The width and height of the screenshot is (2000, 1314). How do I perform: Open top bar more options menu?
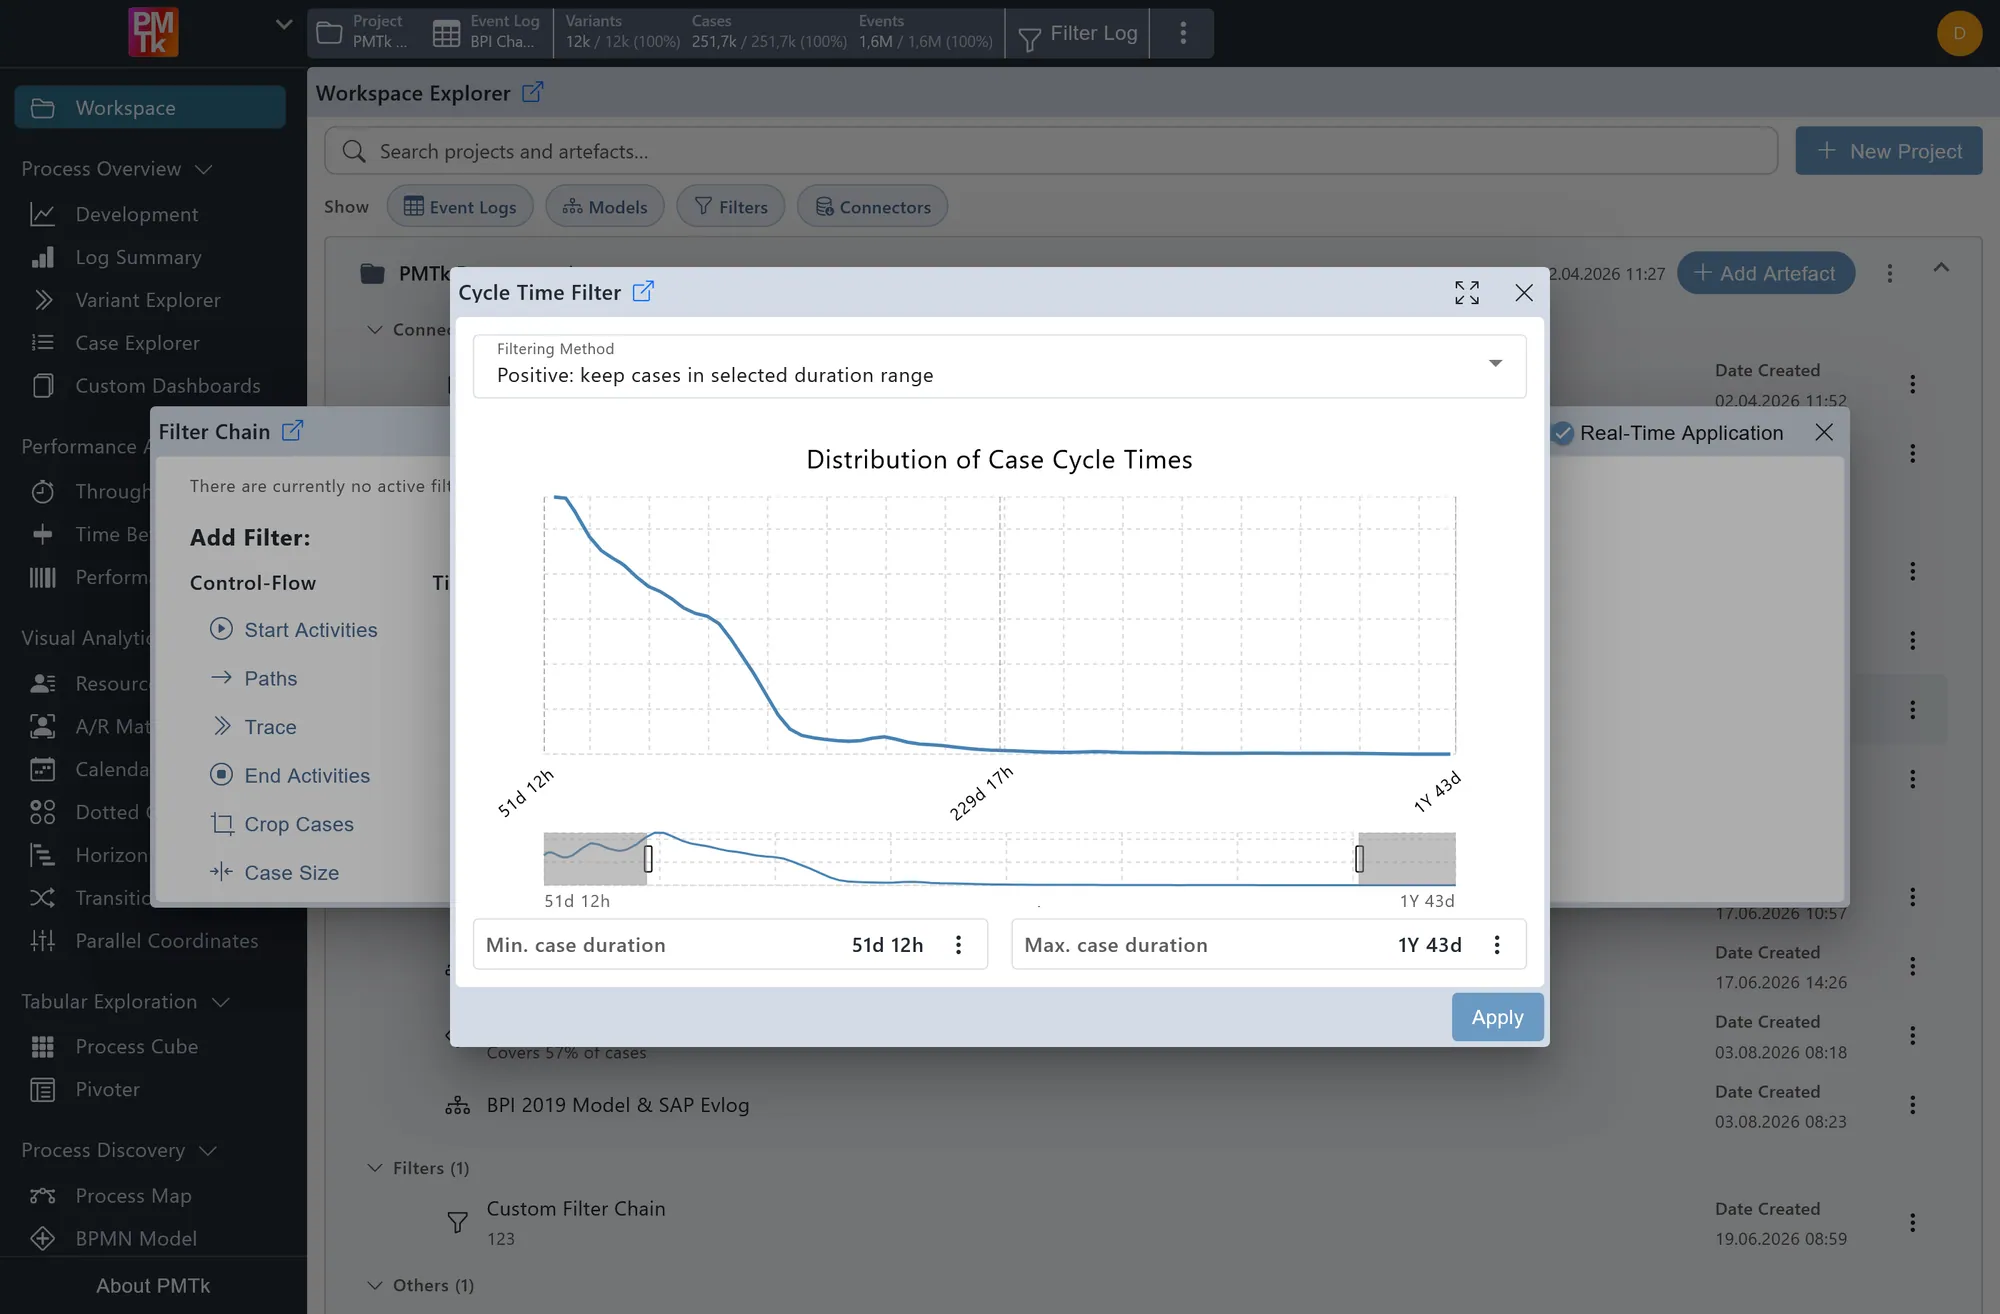(1183, 33)
